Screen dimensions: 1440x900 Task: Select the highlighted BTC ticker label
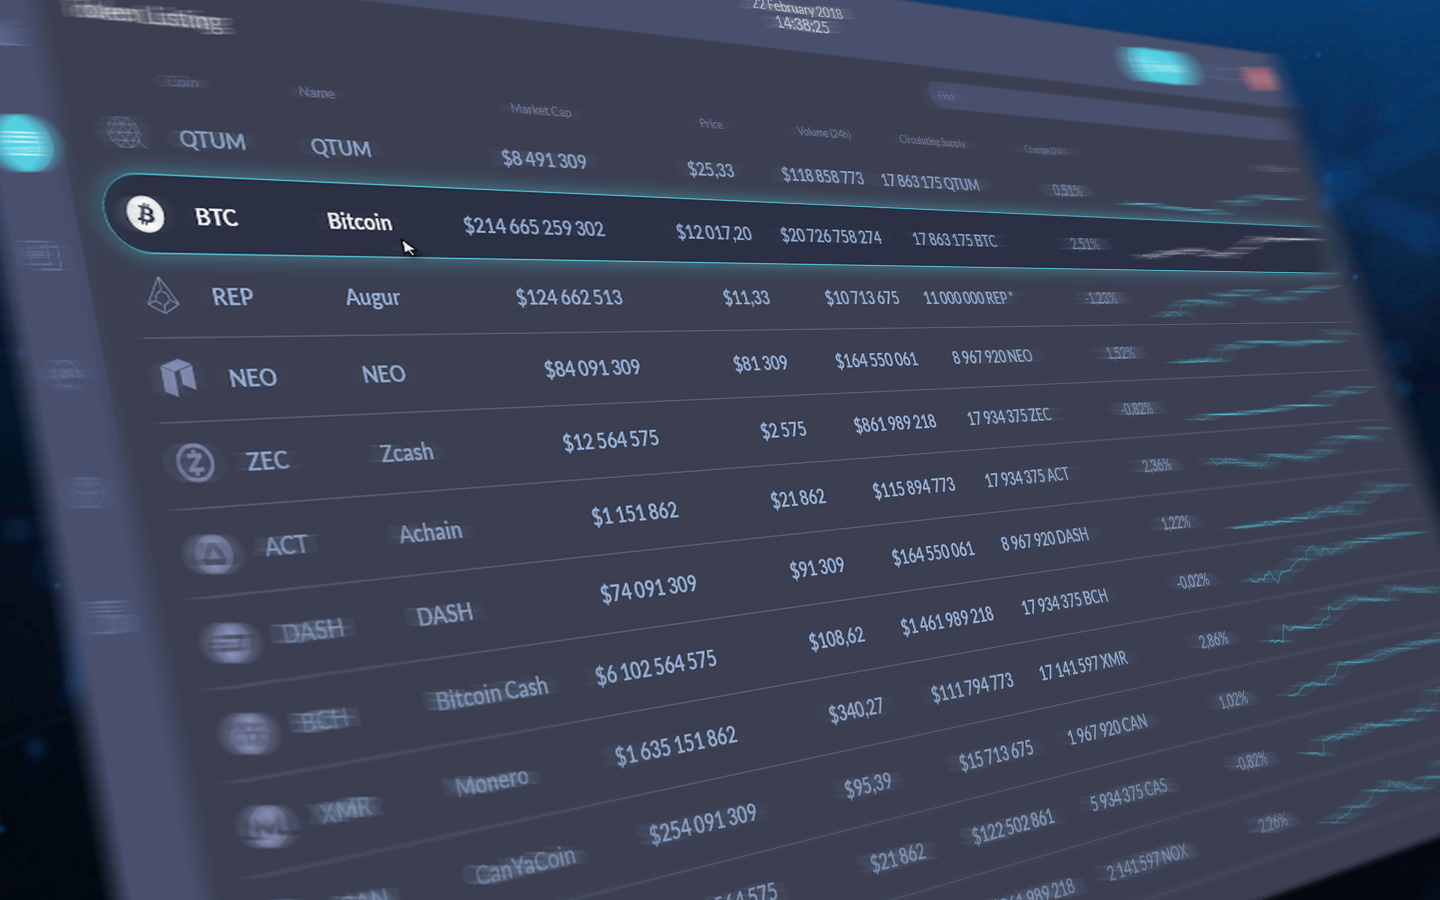pos(216,217)
